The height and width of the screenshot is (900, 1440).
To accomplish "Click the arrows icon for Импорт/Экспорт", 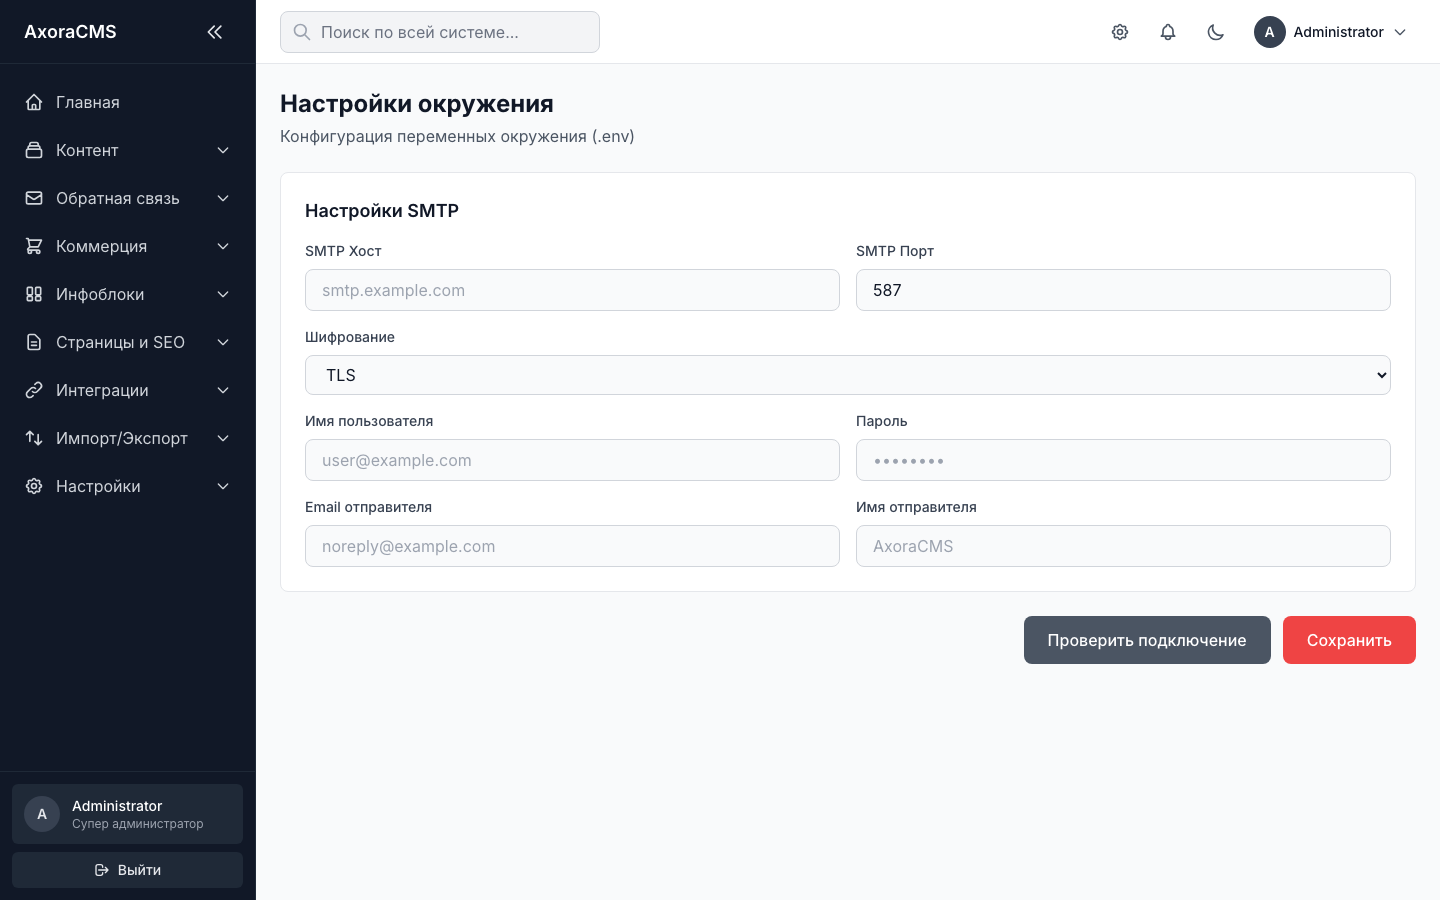I will [34, 438].
